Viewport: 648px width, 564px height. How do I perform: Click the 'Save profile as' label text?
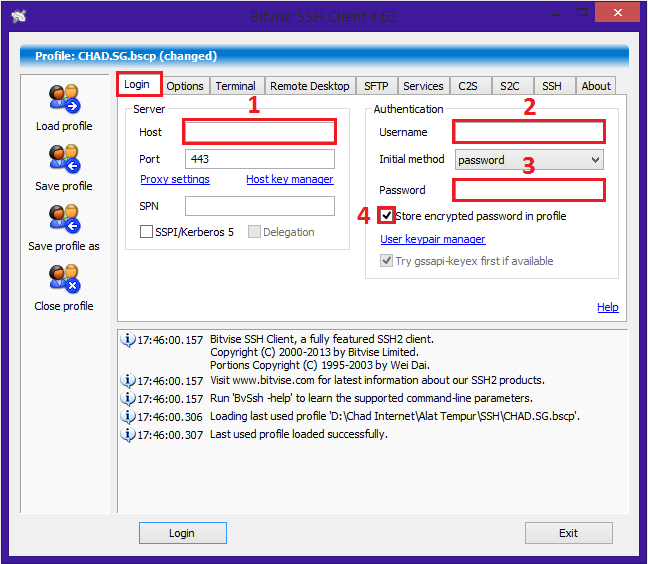tap(64, 246)
